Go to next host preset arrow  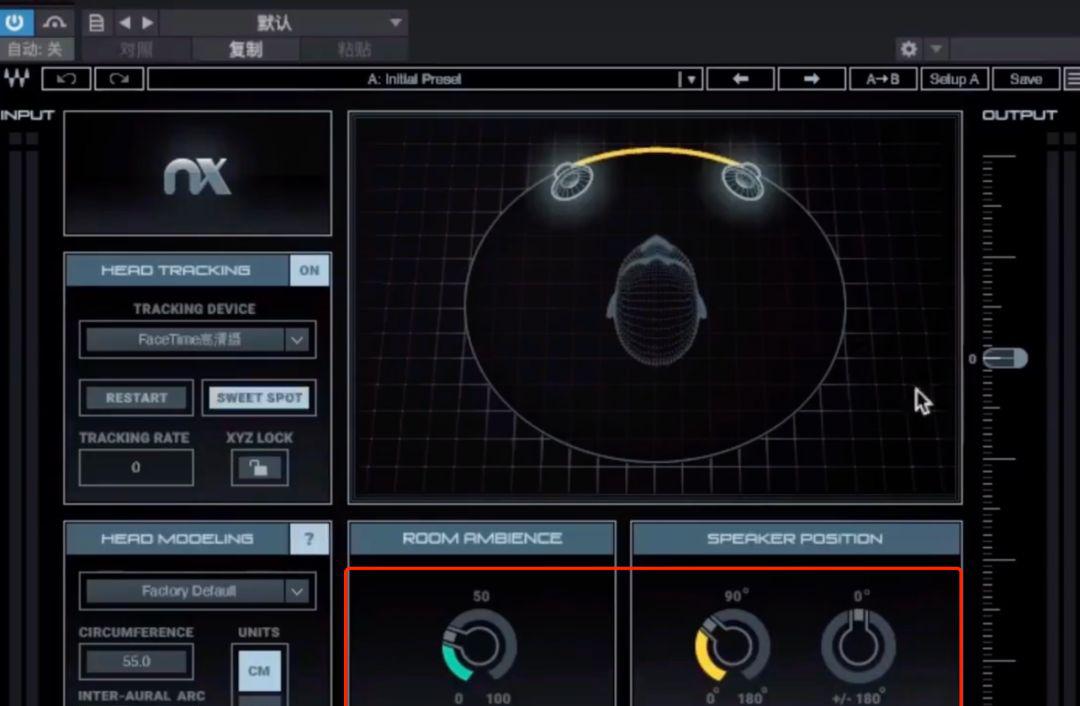tap(147, 23)
